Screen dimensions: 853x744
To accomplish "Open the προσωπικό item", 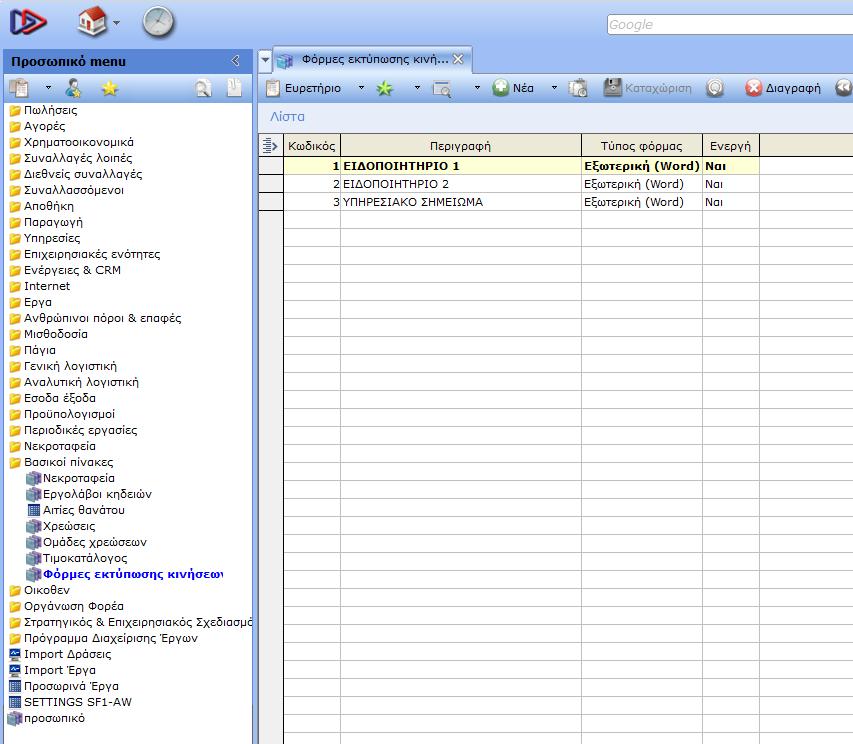I will (47, 718).
